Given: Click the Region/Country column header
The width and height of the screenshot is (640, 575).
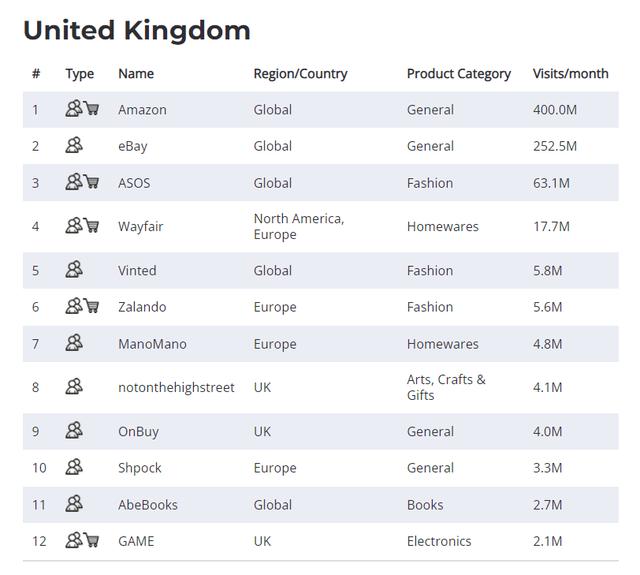Looking at the screenshot, I should 300,74.
